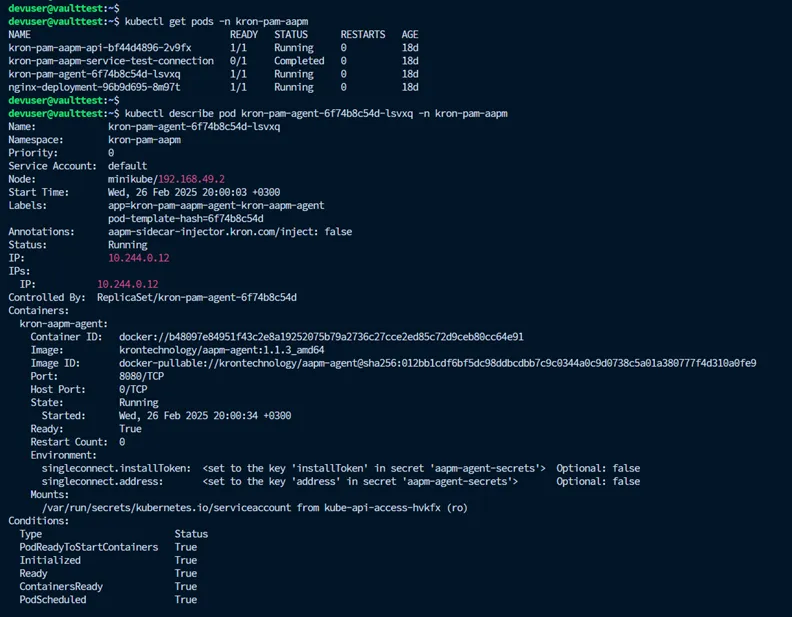Select the docker:// Container ID value
Image resolution: width=792 pixels, height=617 pixels.
point(321,337)
